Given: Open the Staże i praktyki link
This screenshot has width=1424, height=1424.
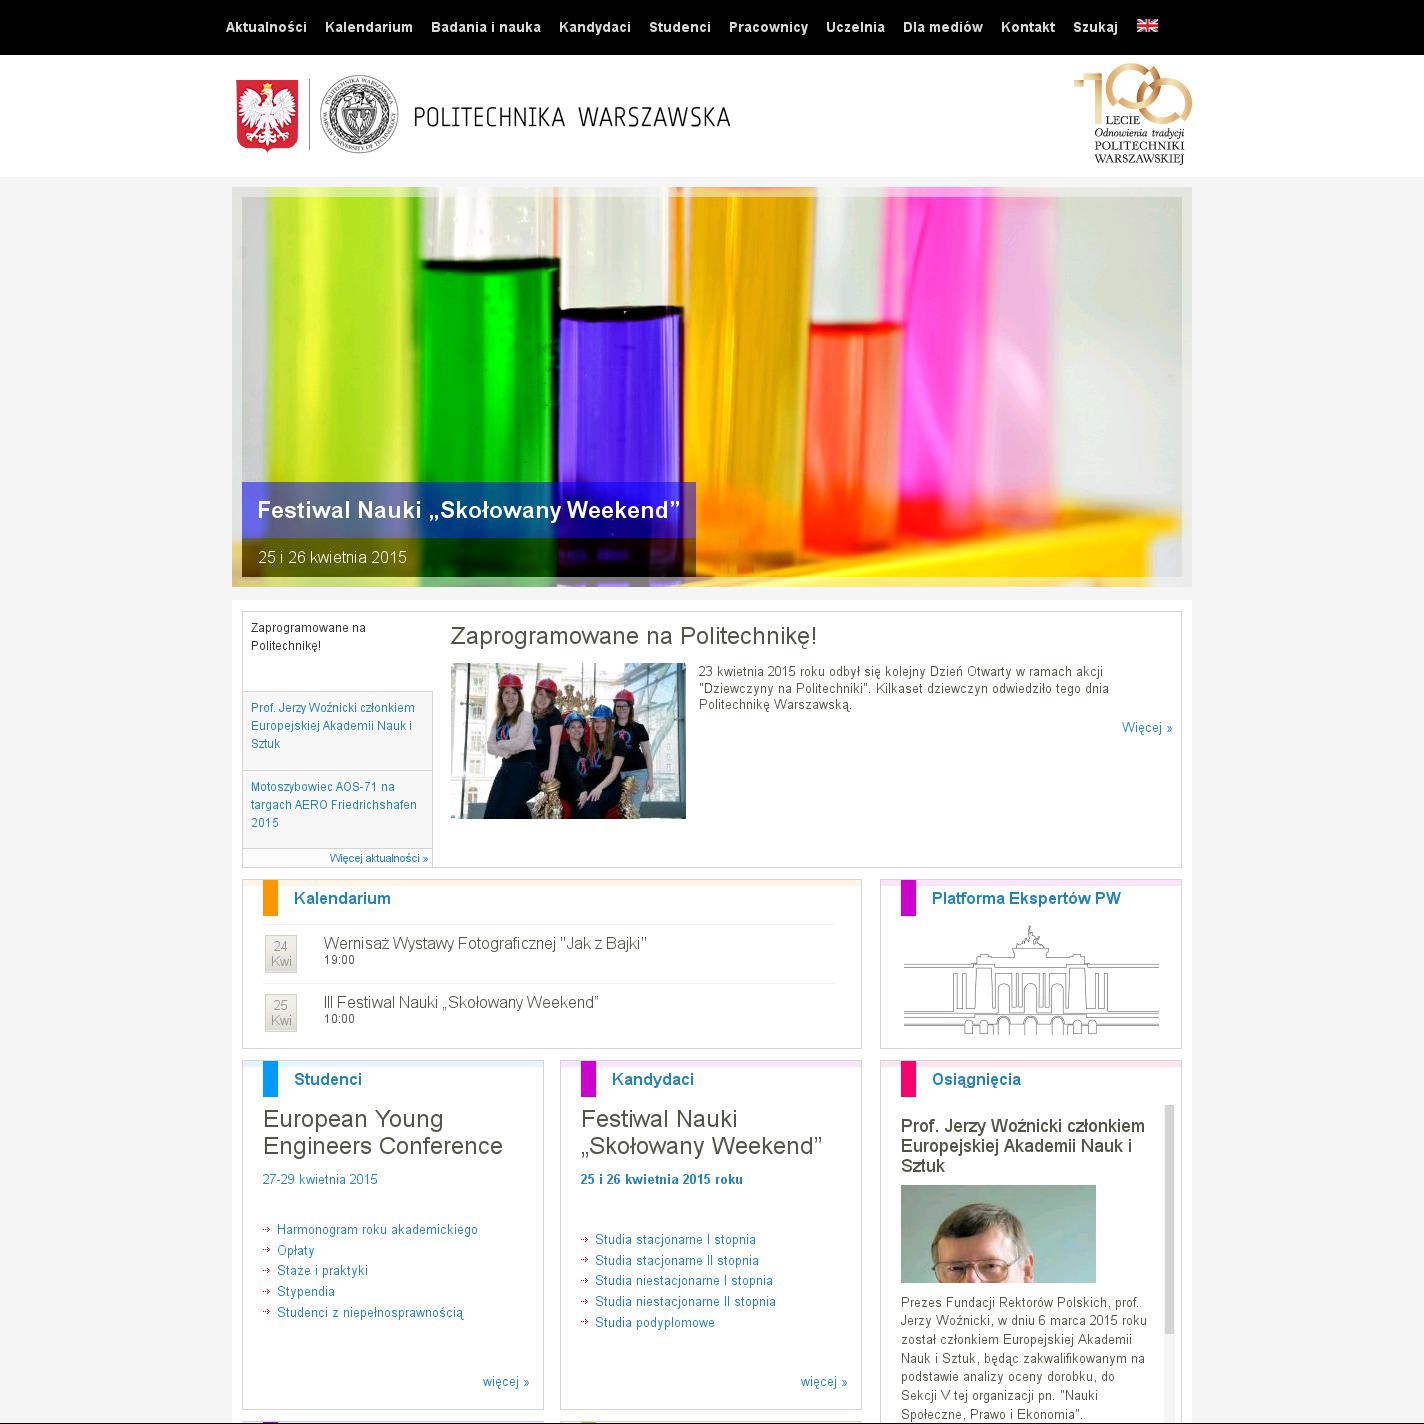Looking at the screenshot, I should (x=322, y=1271).
